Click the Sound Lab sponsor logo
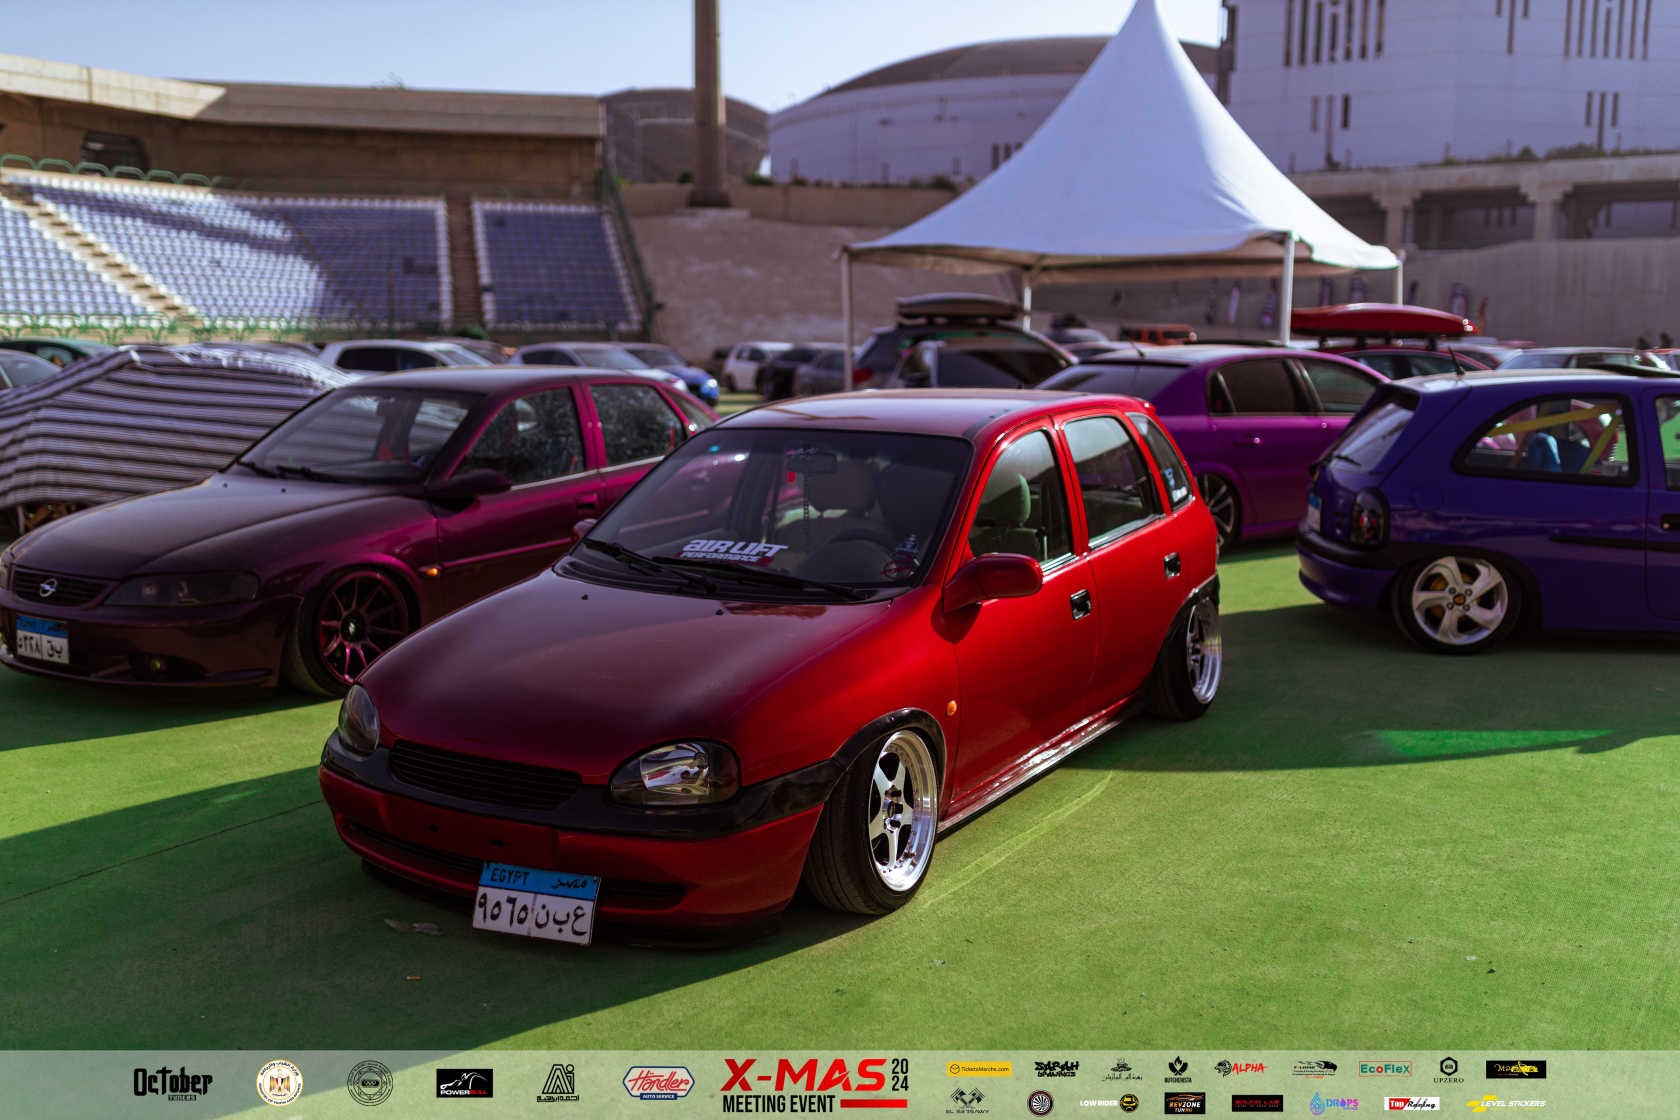The height and width of the screenshot is (1120, 1680). tap(1257, 1103)
